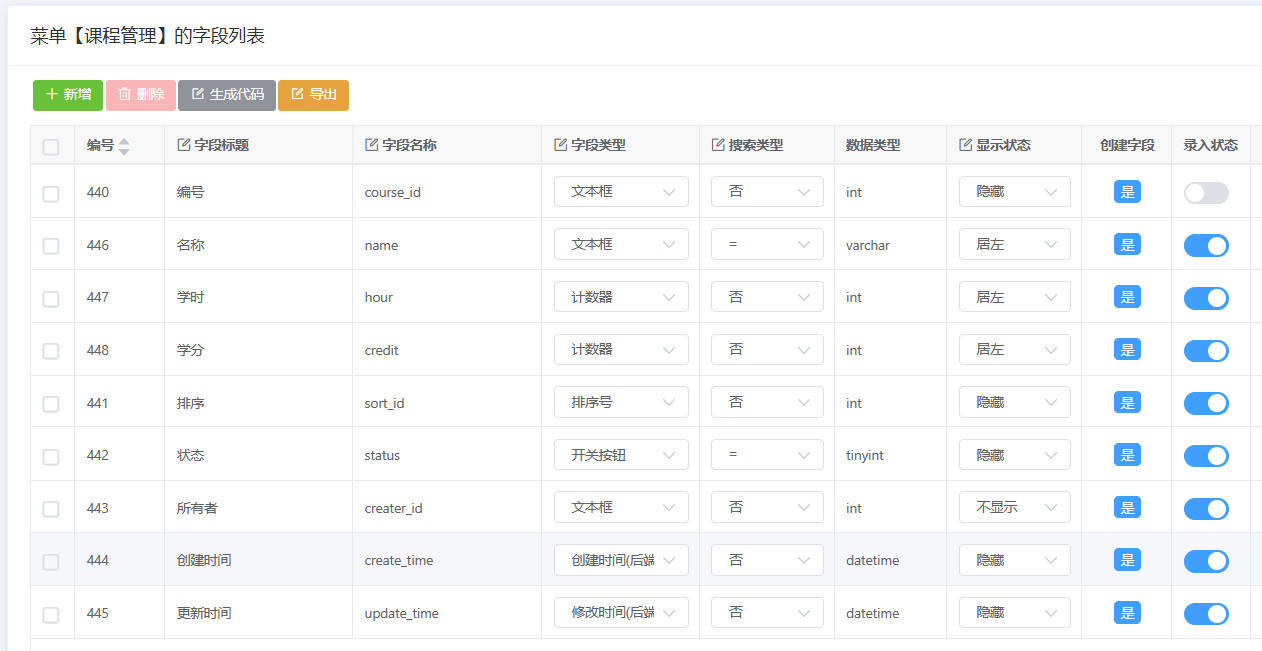Screen dimensions: 1262x651
Task: Open the 字段类型 dropdown for status row
Action: [621, 455]
